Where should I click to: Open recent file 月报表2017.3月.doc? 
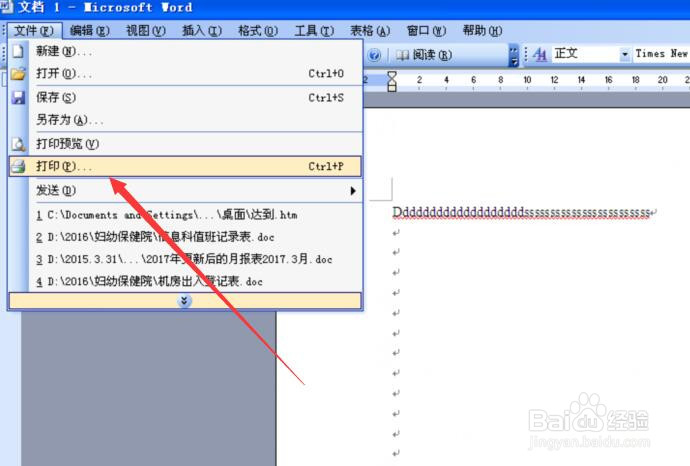[x=185, y=259]
